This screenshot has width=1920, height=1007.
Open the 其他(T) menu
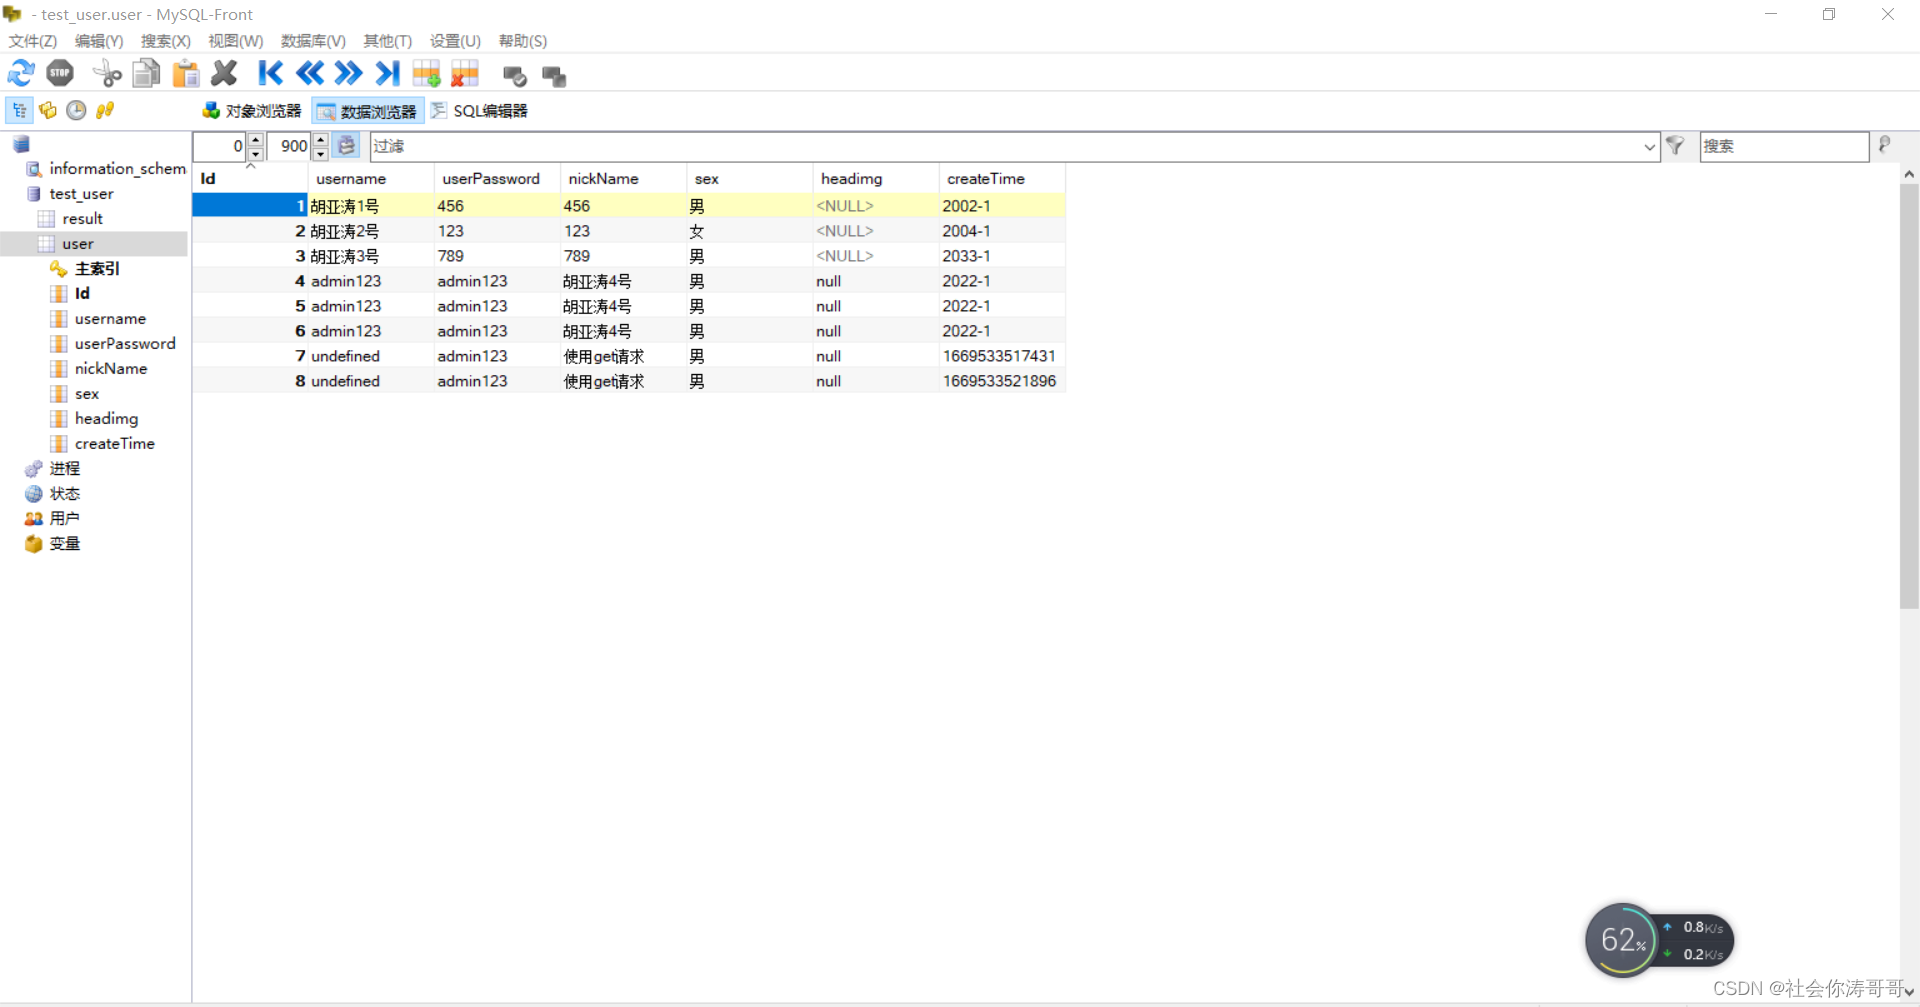[387, 41]
